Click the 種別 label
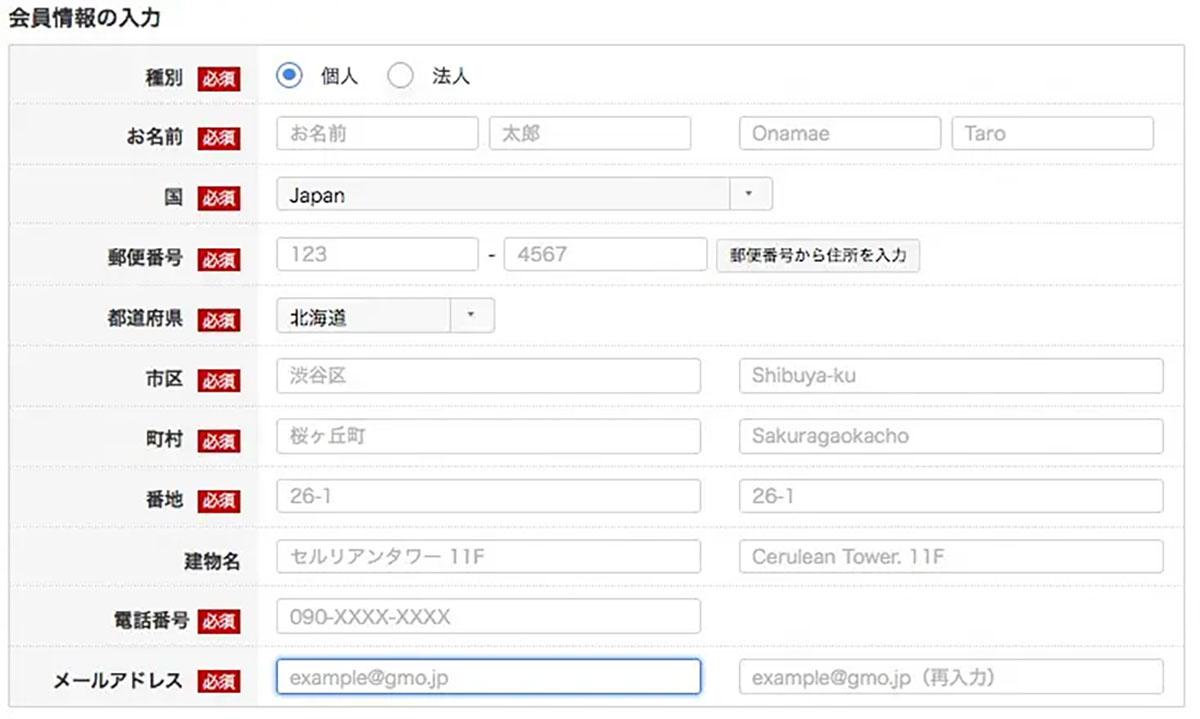1200x719 pixels. [x=164, y=78]
